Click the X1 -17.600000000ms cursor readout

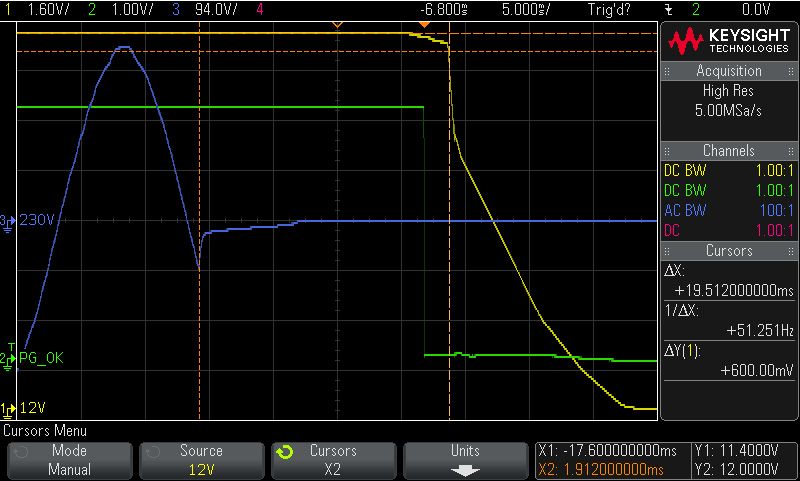click(608, 451)
